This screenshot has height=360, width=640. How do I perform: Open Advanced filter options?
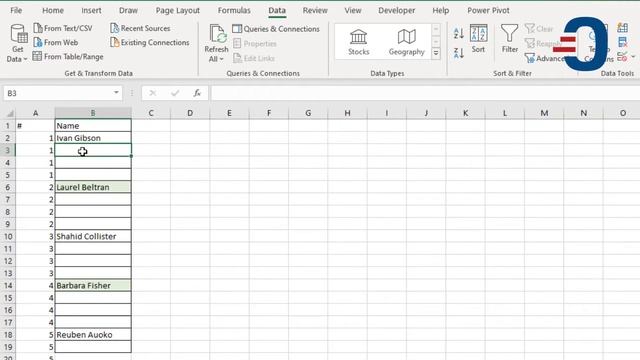(545, 58)
